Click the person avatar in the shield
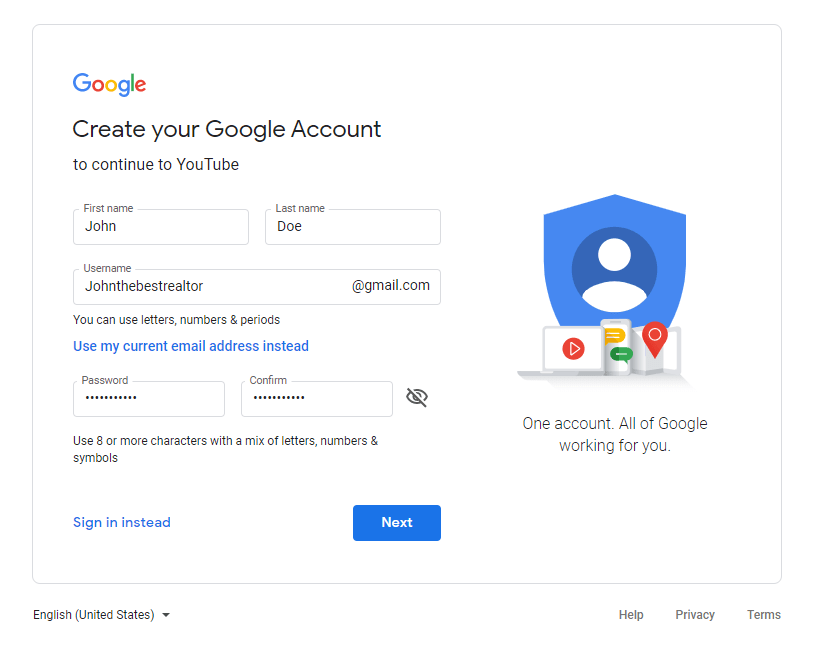Viewport: 813px width, 649px height. click(614, 270)
